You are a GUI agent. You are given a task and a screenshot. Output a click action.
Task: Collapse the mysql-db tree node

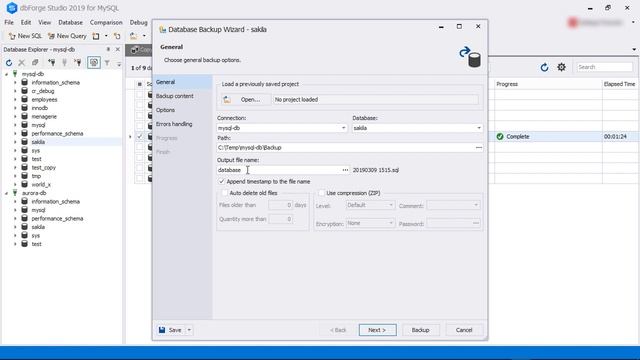point(6,74)
